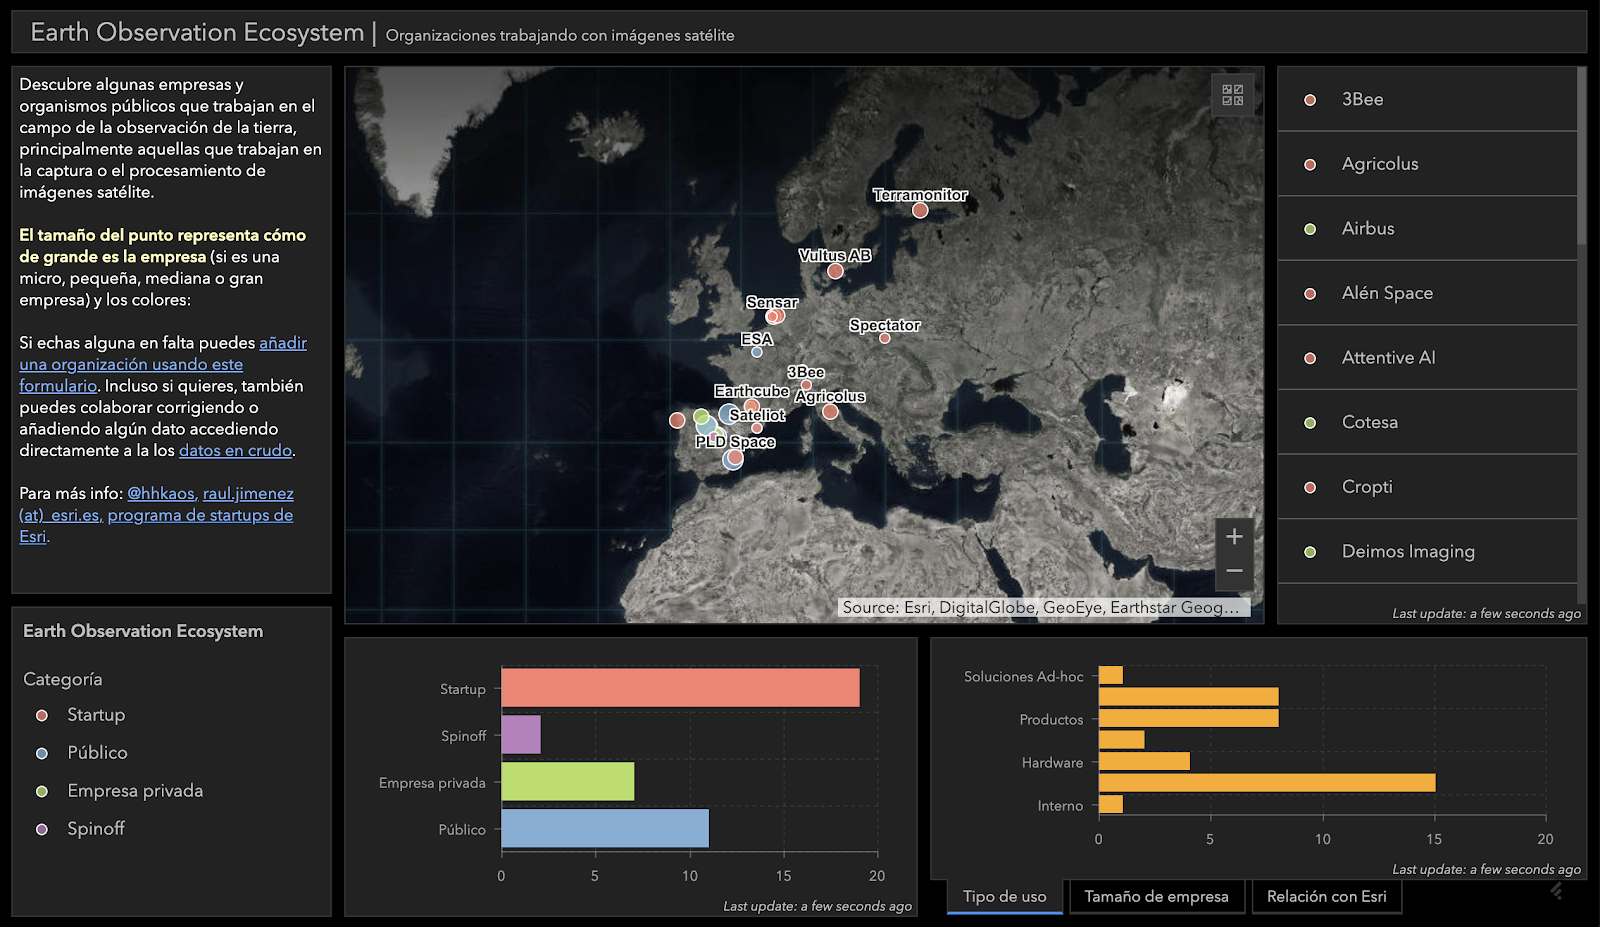1600x927 pixels.
Task: Click the Público bar in category chart
Action: [x=605, y=828]
